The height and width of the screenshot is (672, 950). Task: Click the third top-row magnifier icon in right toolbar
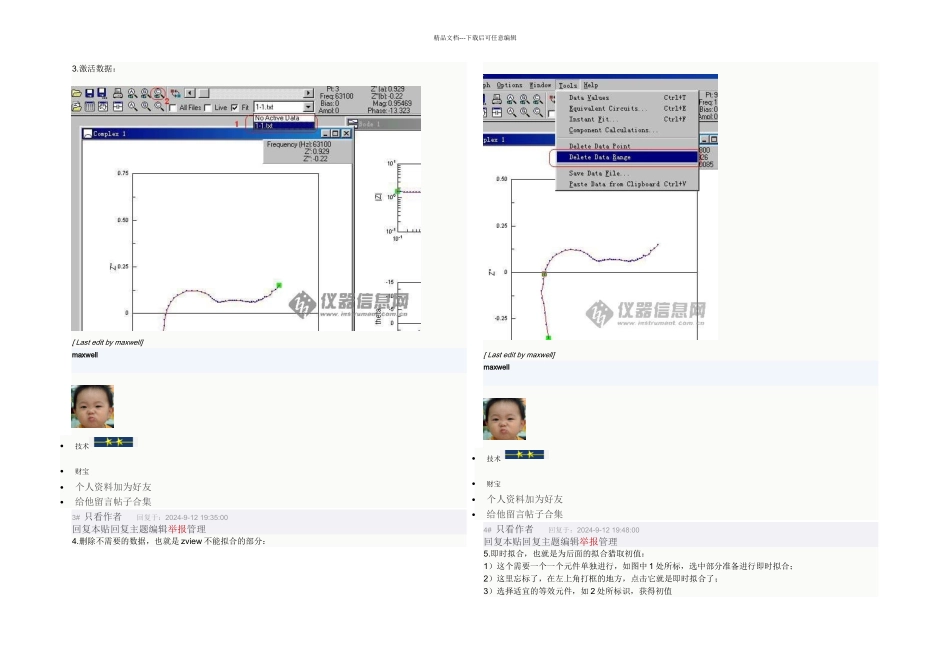tap(537, 99)
